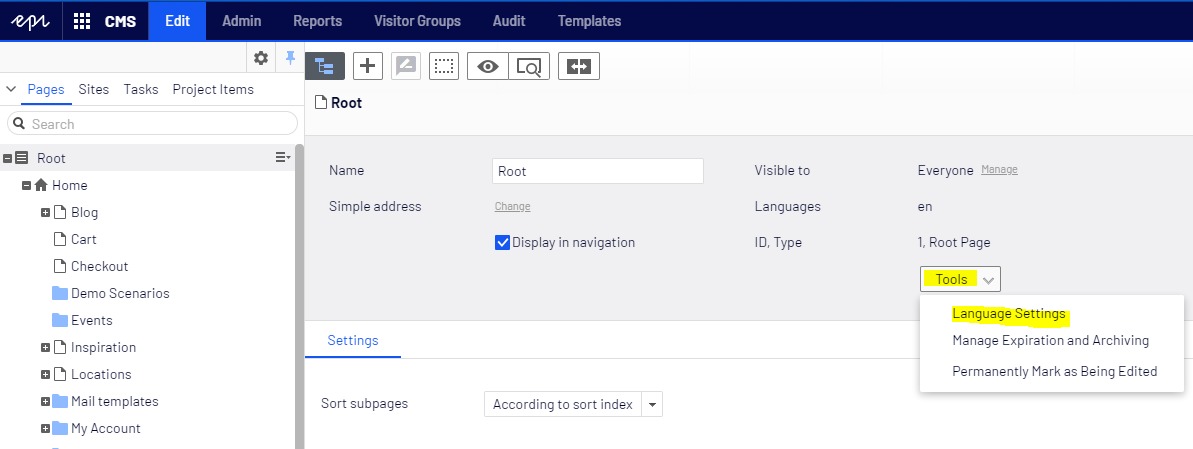Click the Manage link beside Everyone
Viewport: 1193px width, 449px height.
[x=999, y=170]
